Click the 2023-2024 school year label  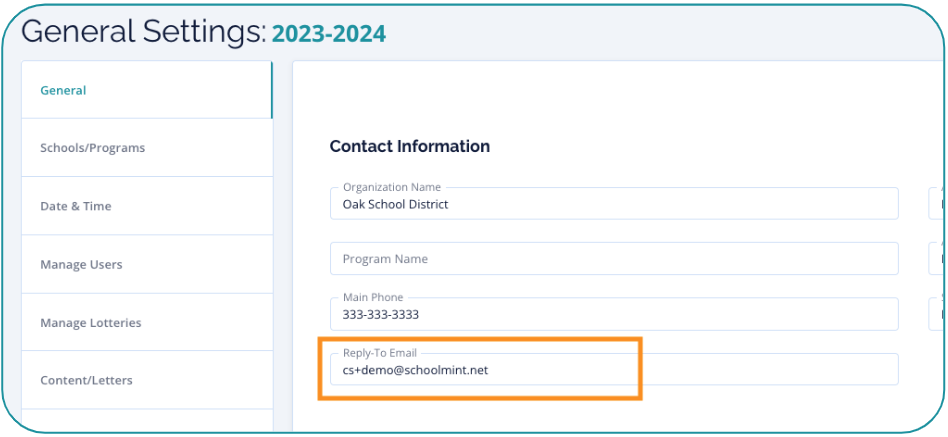point(329,34)
